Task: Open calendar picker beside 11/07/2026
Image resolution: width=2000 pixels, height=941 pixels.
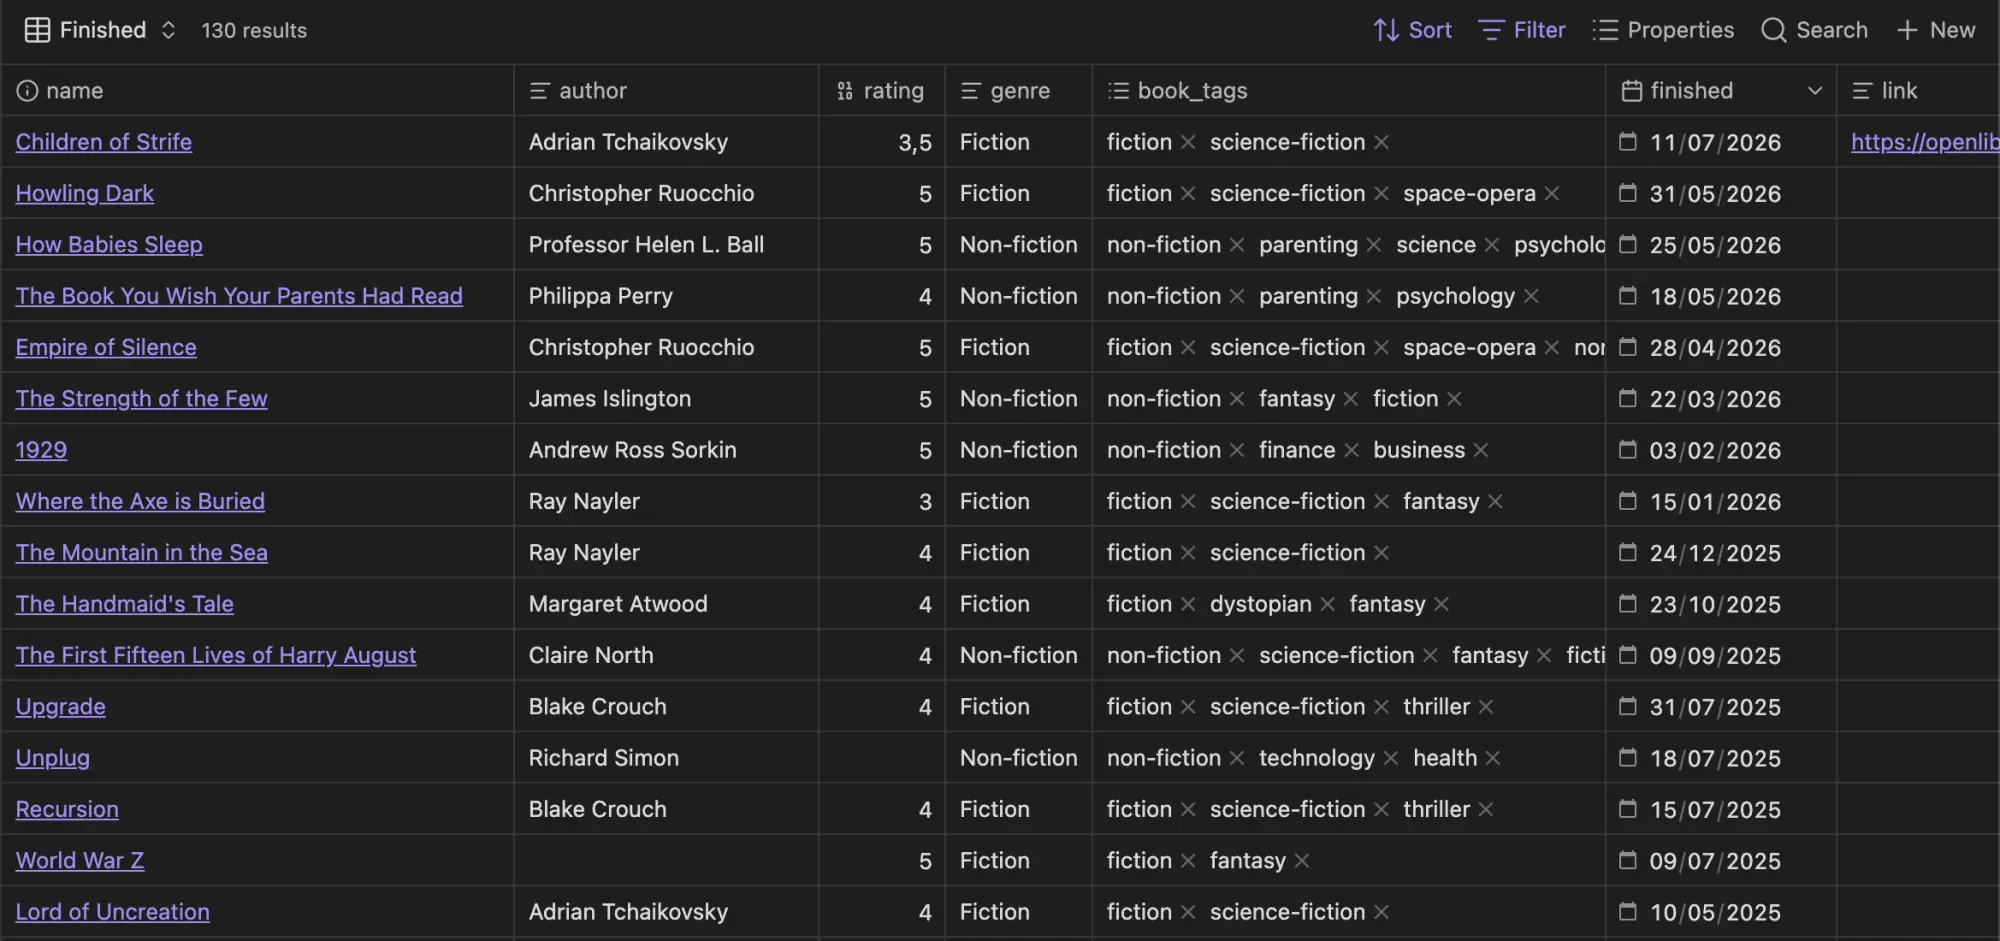Action: coord(1628,142)
